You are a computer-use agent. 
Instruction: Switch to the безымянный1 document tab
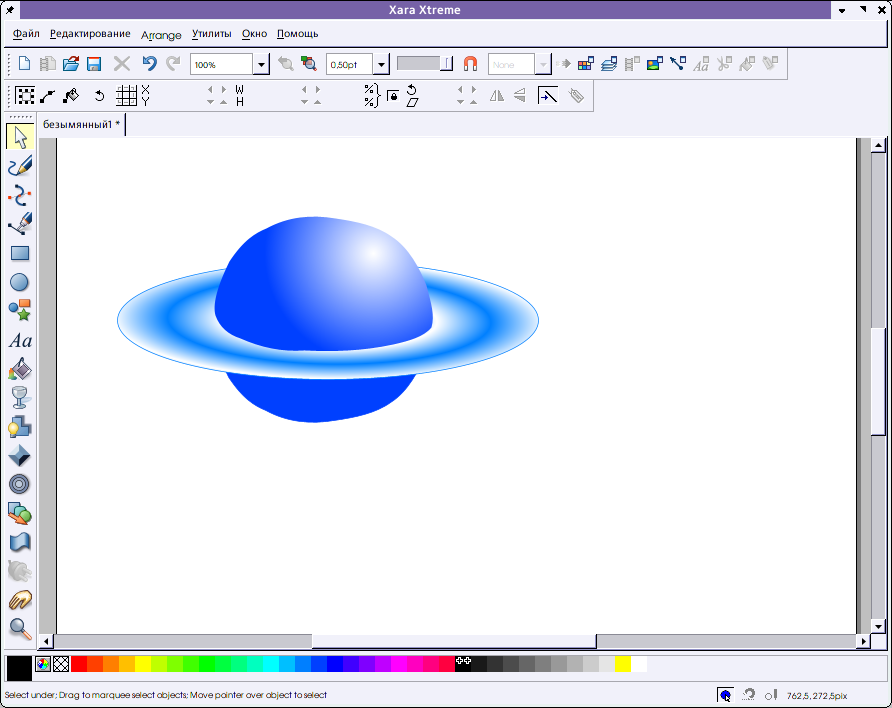[x=80, y=125]
